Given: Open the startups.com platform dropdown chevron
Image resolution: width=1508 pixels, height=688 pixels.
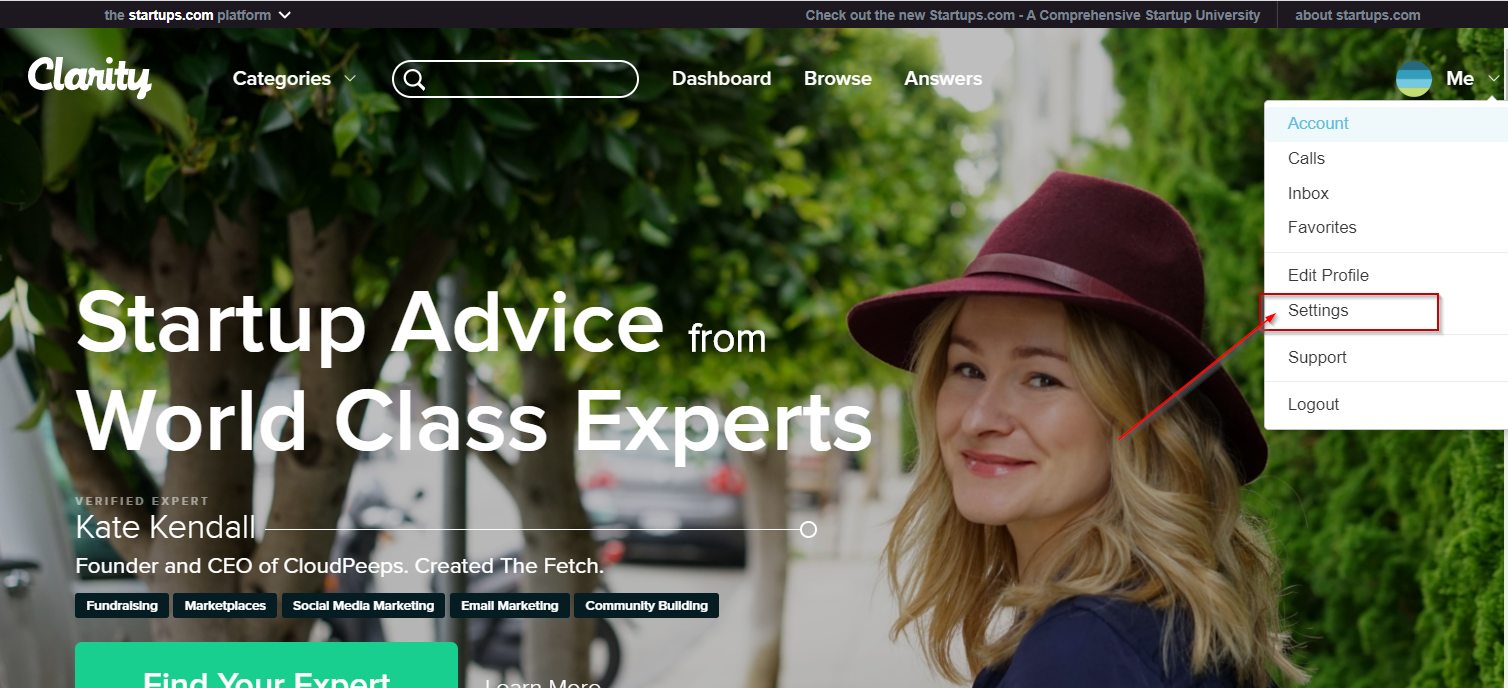Looking at the screenshot, I should coord(285,15).
